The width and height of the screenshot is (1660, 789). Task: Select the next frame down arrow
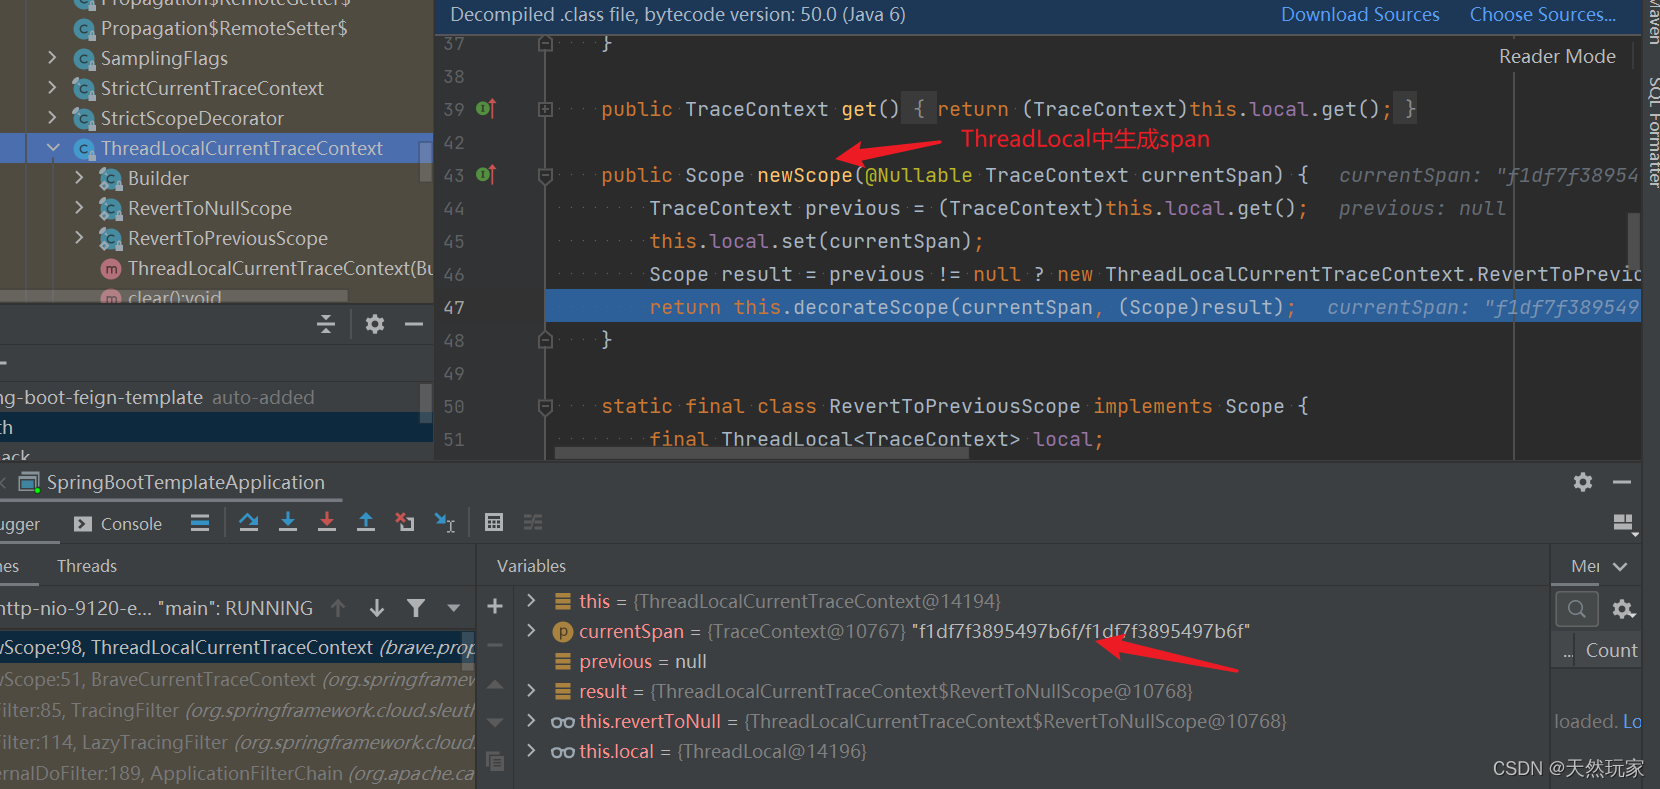pos(377,608)
